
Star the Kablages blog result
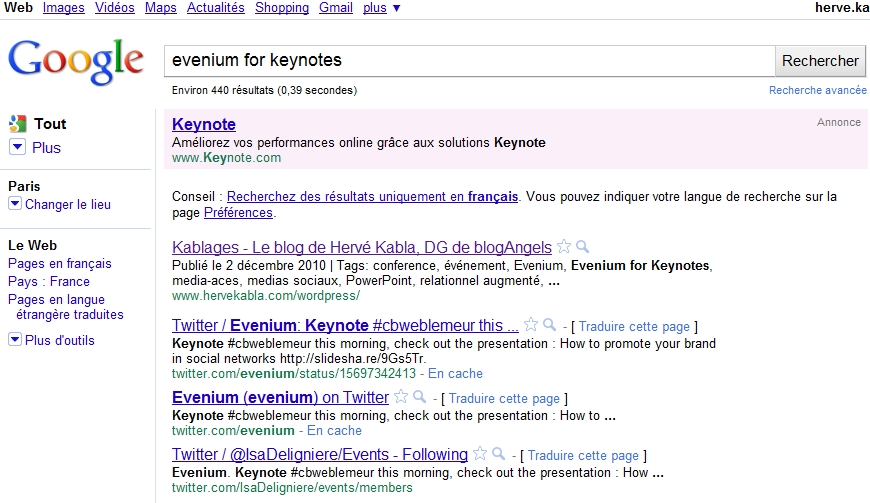click(564, 246)
